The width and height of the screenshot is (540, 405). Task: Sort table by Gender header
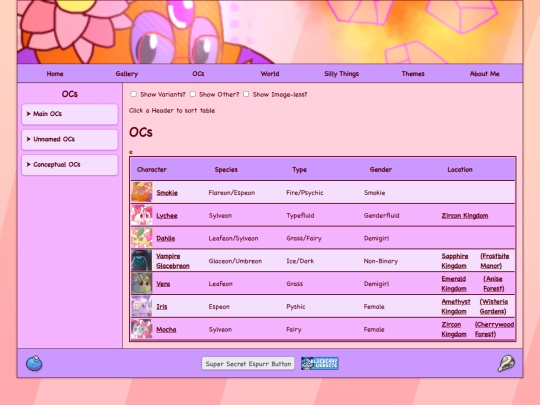pyautogui.click(x=381, y=169)
